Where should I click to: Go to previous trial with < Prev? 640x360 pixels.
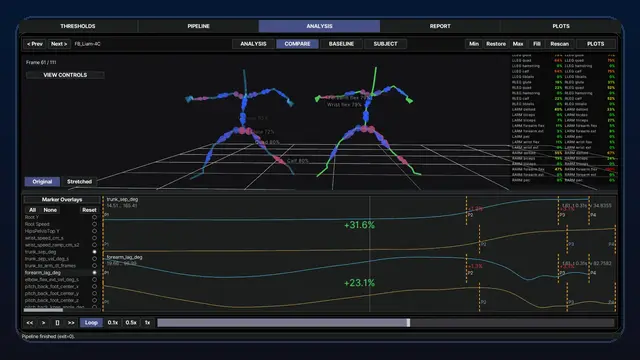[35, 44]
